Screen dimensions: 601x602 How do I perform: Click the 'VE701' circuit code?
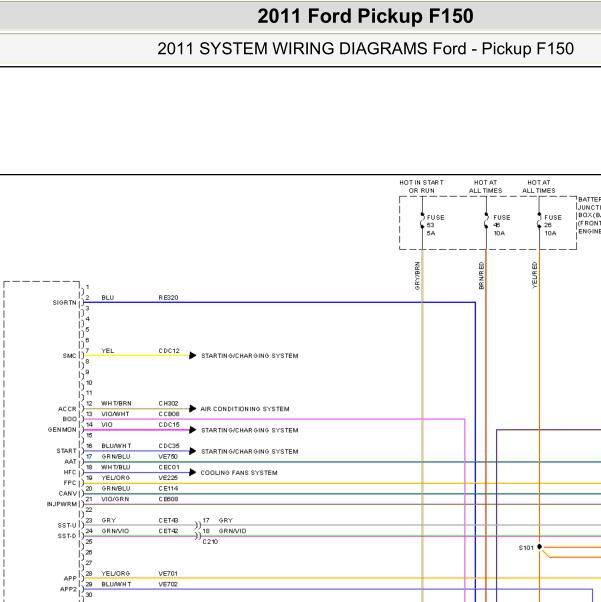pyautogui.click(x=168, y=574)
